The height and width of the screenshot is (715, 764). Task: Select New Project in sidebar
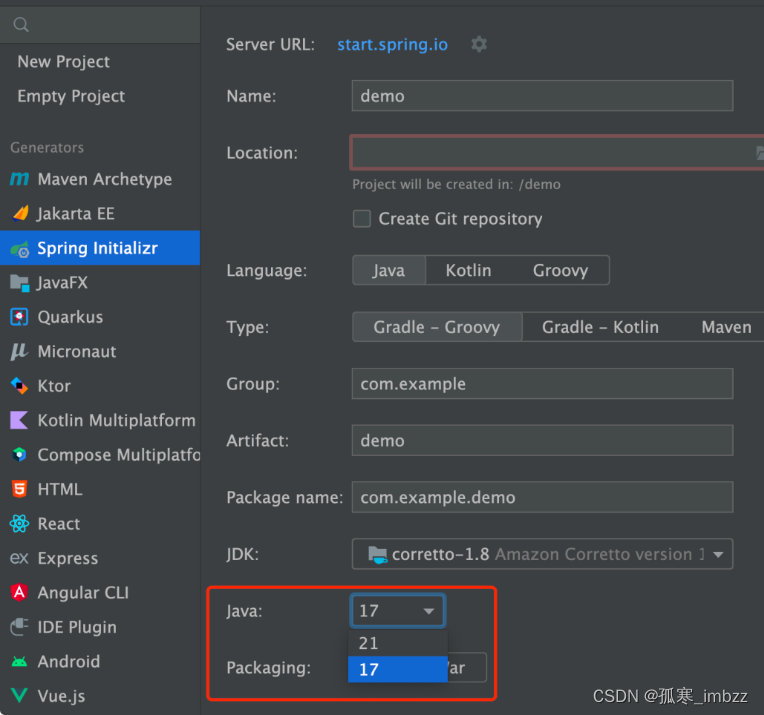[x=64, y=62]
